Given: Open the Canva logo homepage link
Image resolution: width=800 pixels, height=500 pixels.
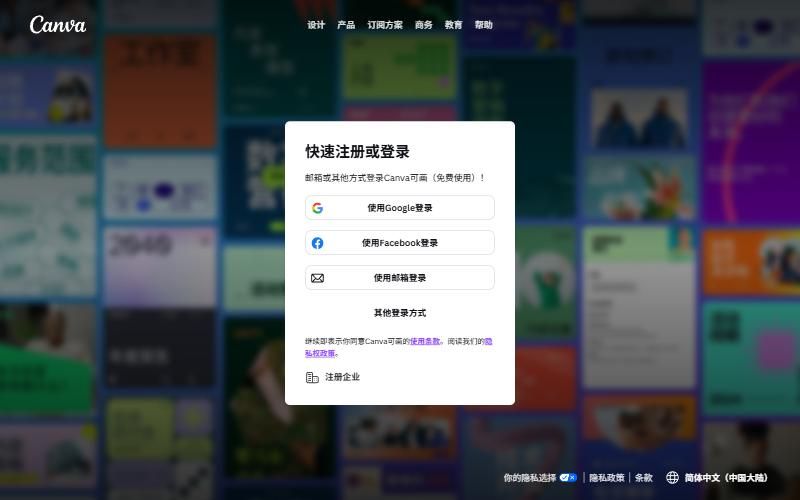Looking at the screenshot, I should (58, 24).
